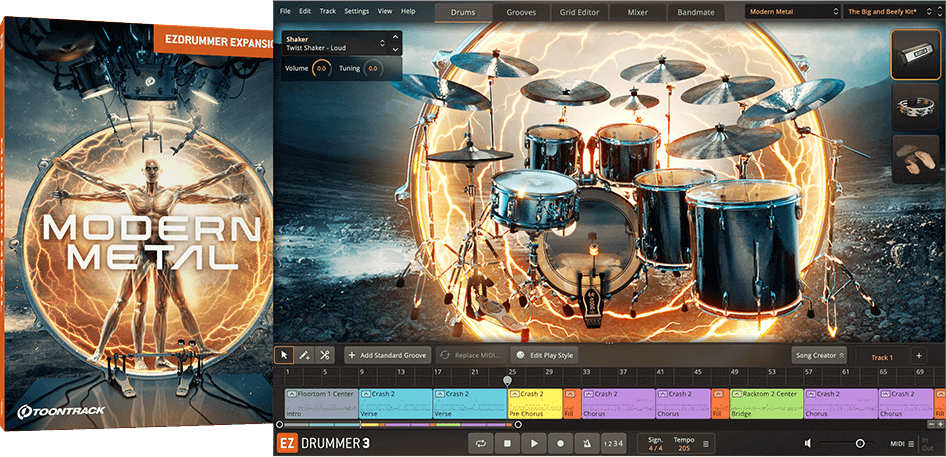Zoom in the timeline with plus button

pos(941,424)
